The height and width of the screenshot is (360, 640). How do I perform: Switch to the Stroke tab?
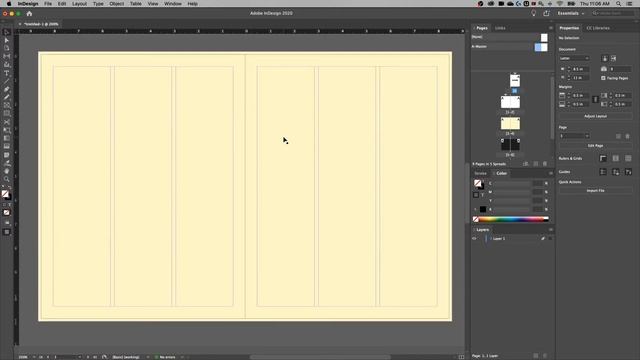point(480,173)
